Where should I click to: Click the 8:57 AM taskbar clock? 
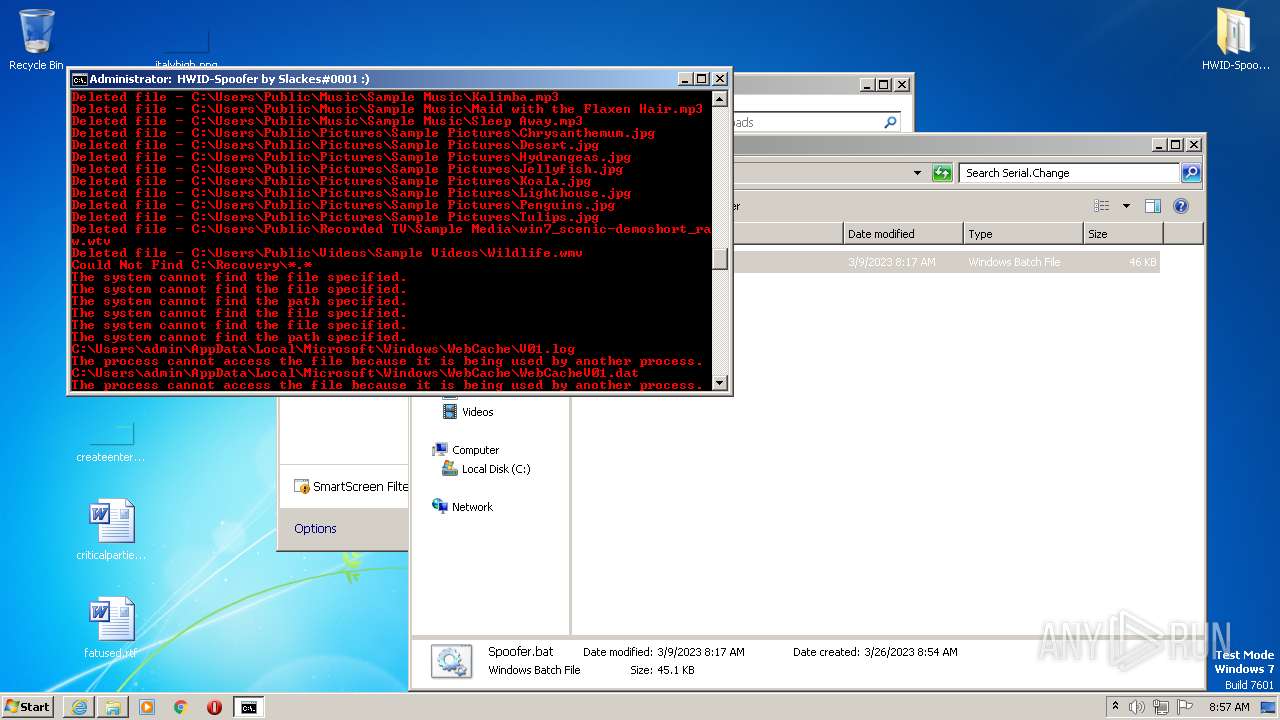[1229, 707]
